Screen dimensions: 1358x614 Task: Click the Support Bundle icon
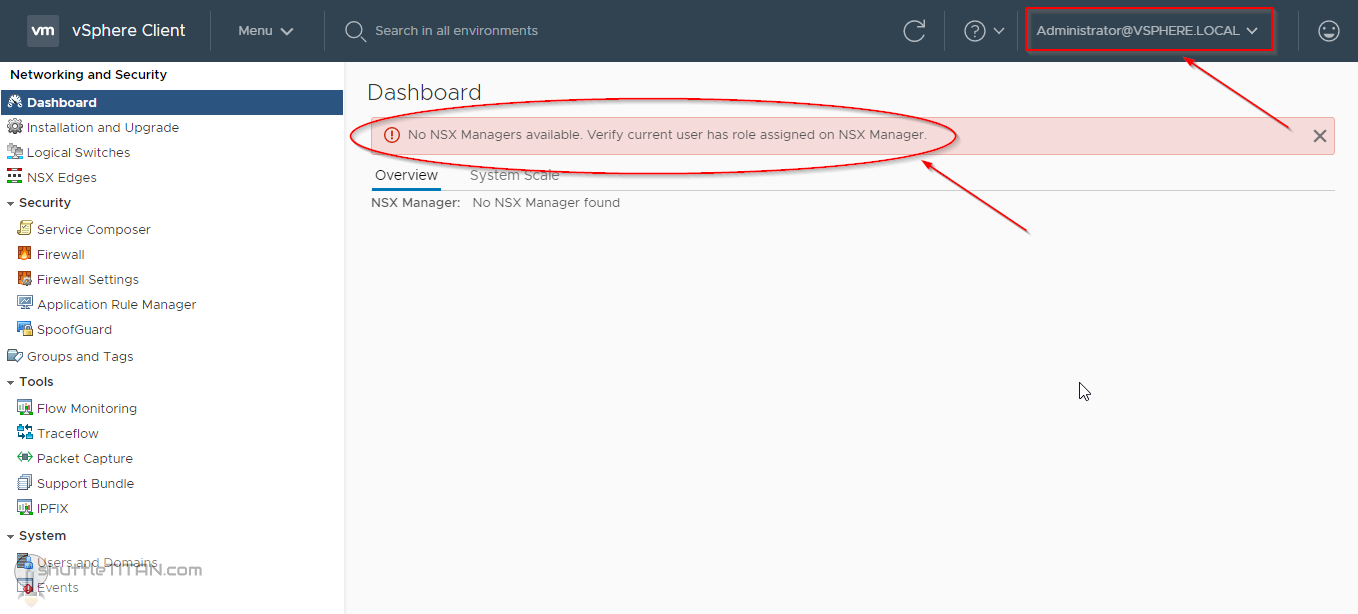tap(25, 483)
